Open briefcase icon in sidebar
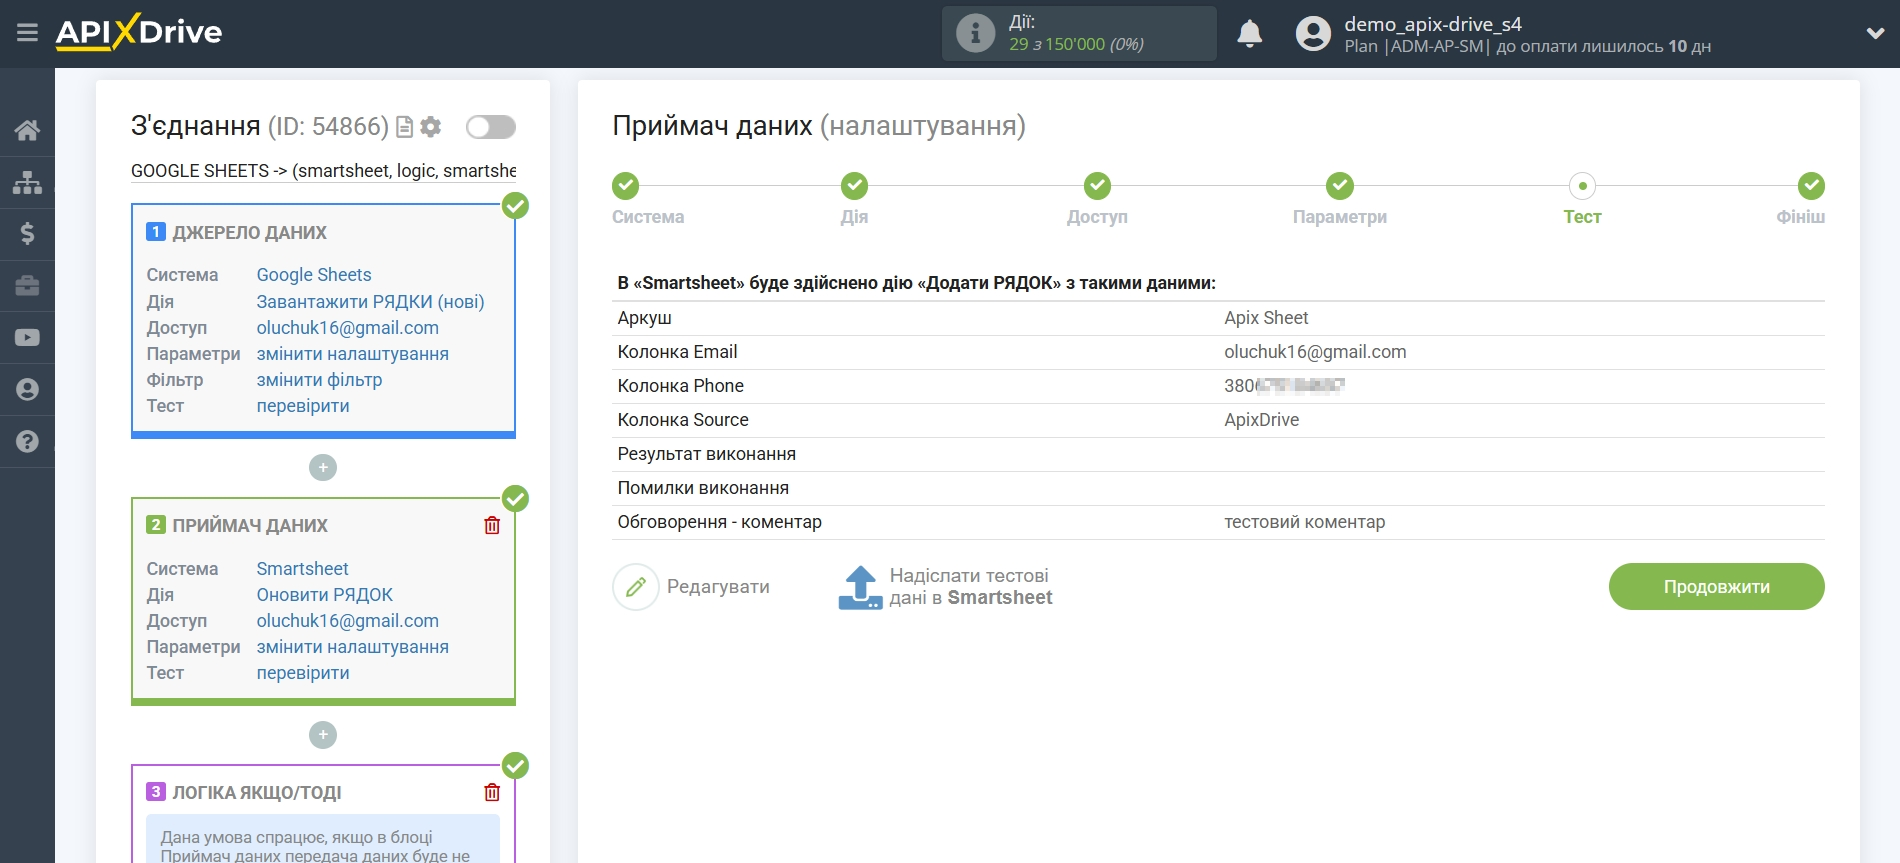This screenshot has height=863, width=1900. 27,286
